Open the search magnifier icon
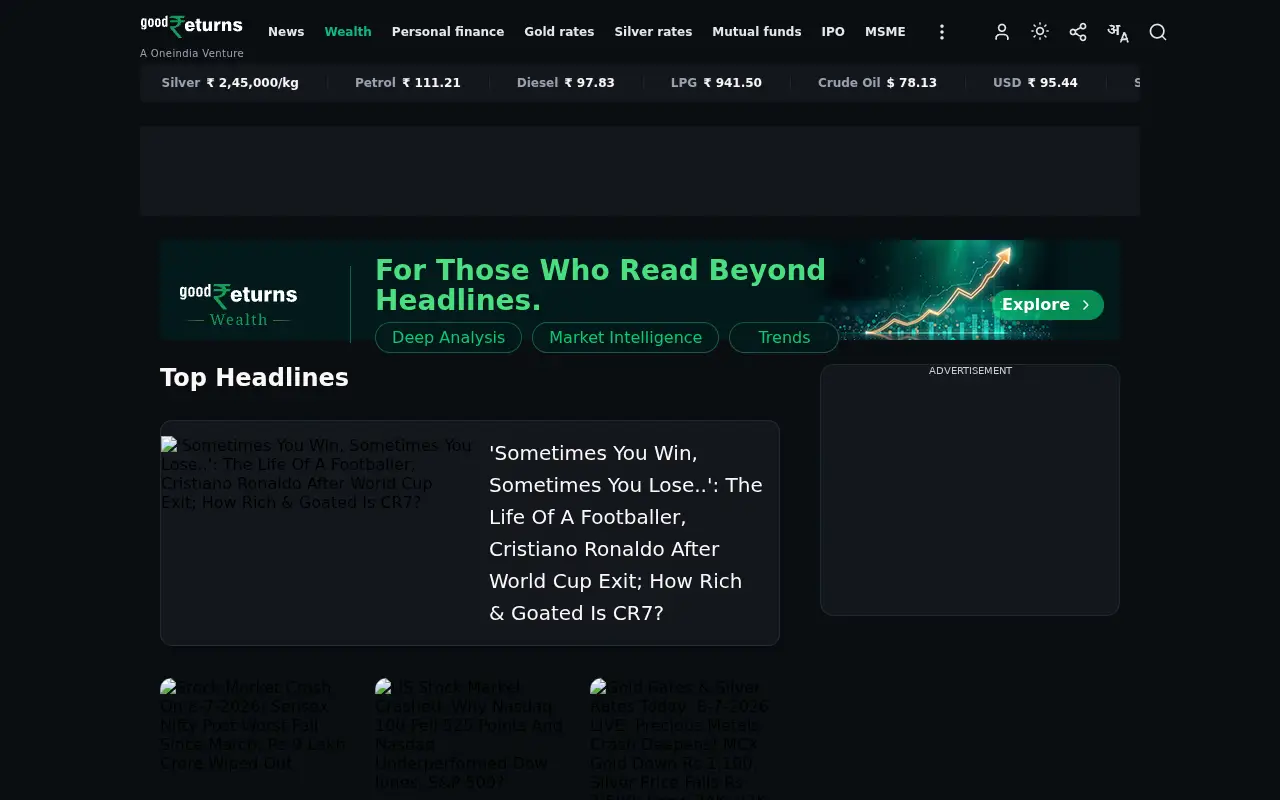1280x800 pixels. (x=1158, y=32)
